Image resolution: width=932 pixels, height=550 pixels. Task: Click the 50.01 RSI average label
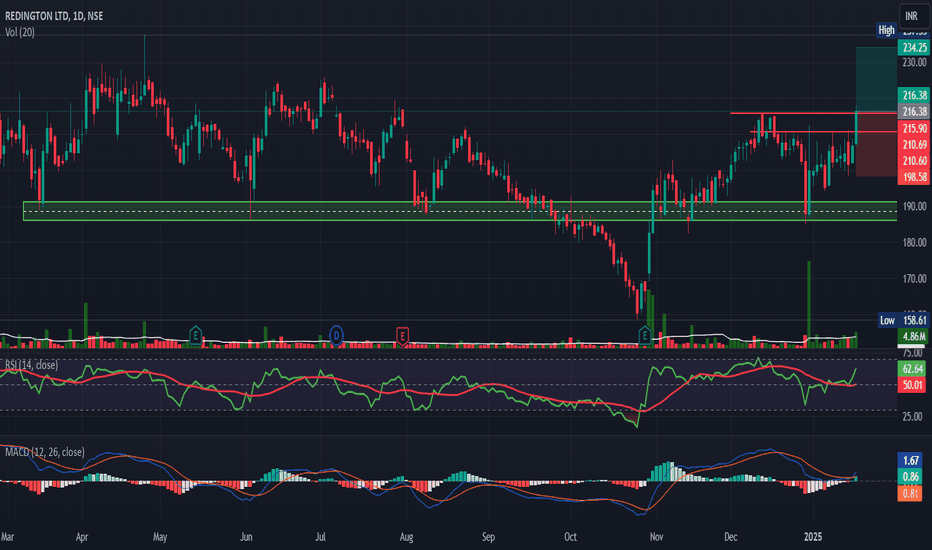[912, 385]
